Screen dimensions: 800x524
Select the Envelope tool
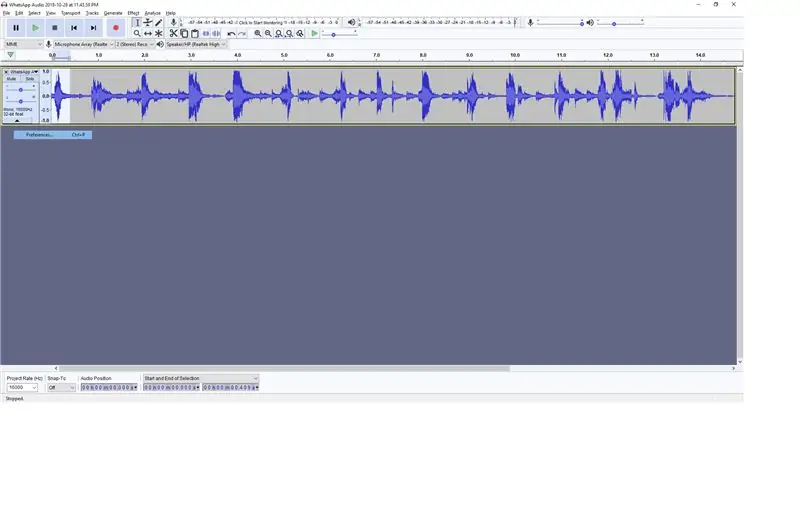tap(147, 22)
